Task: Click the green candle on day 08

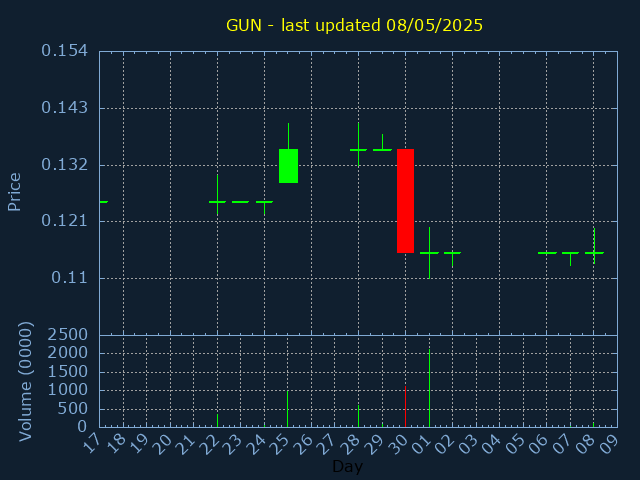Action: click(594, 253)
